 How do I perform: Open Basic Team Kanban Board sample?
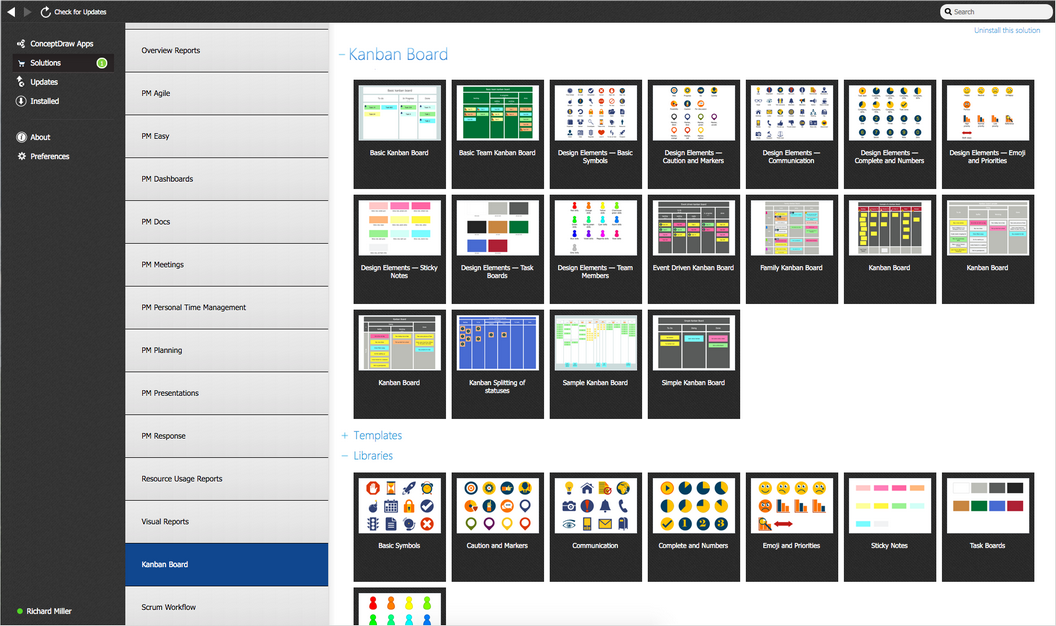tap(498, 135)
